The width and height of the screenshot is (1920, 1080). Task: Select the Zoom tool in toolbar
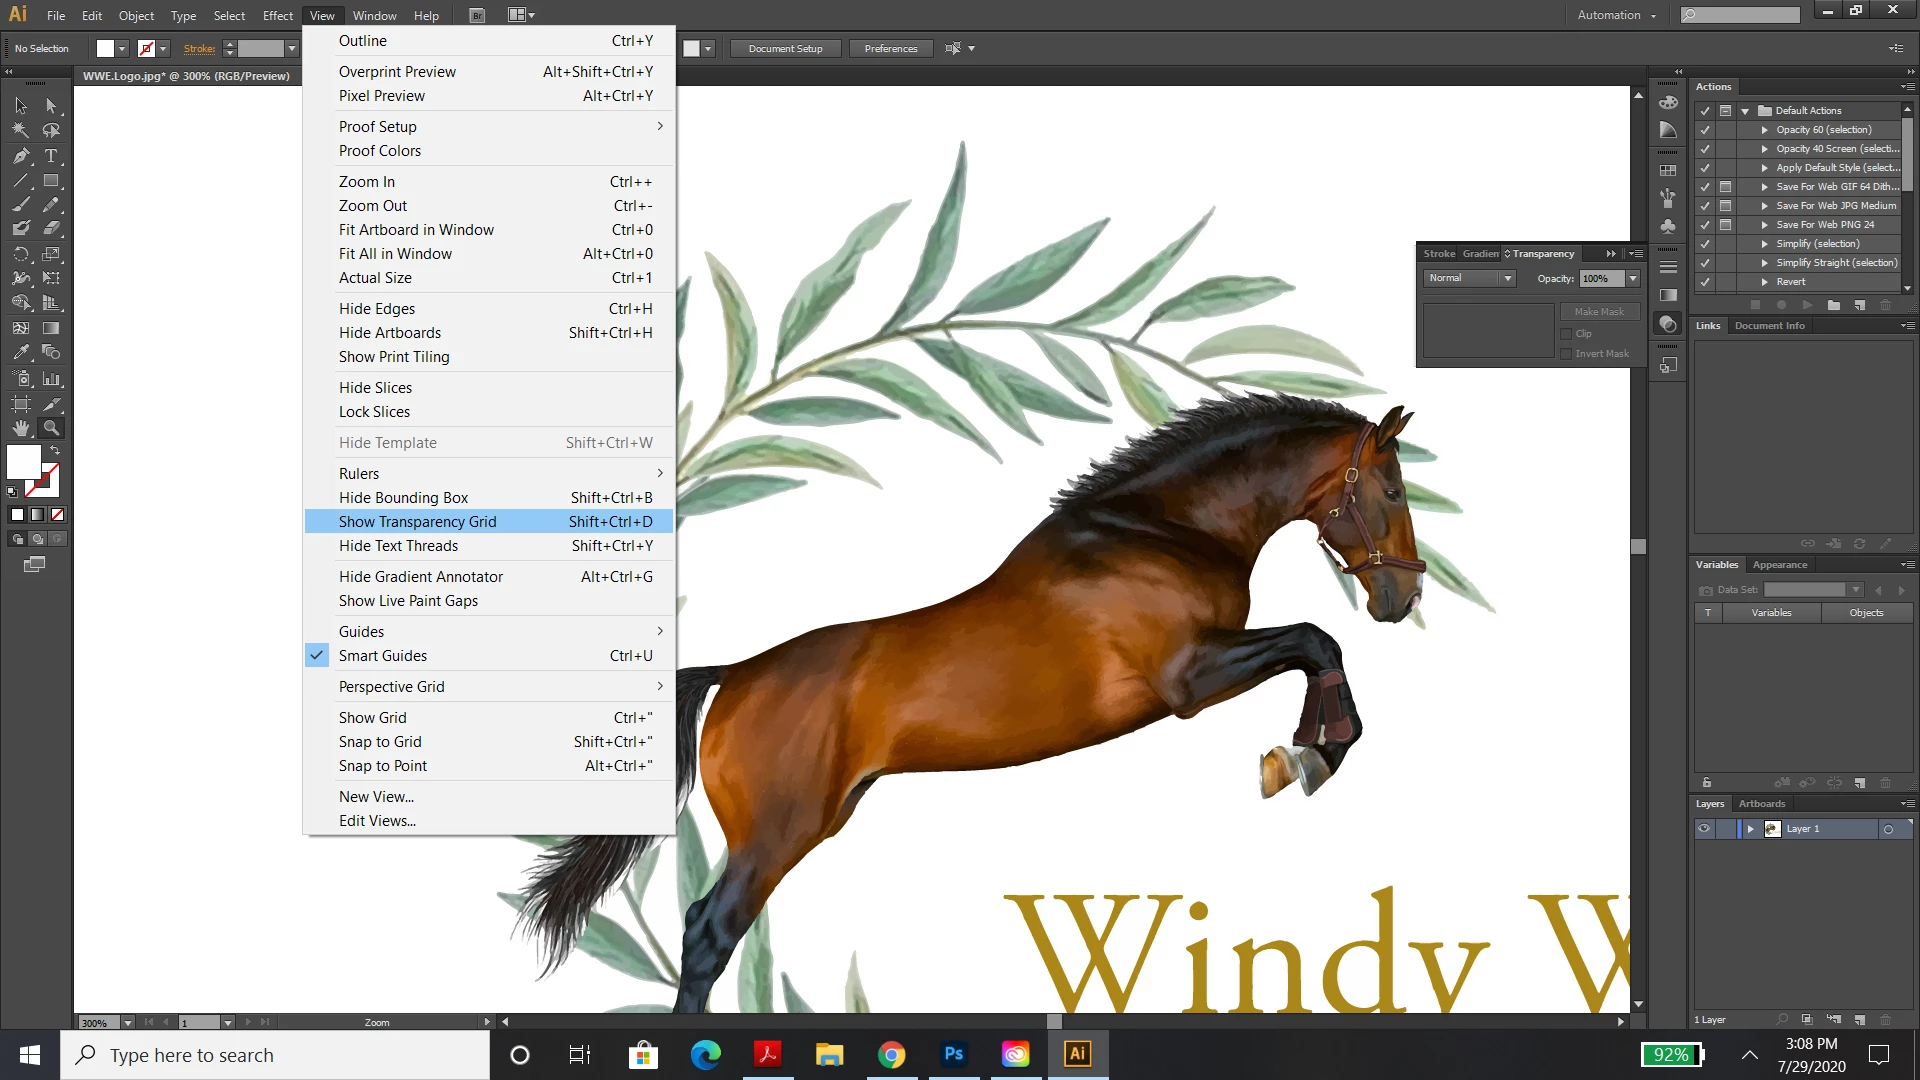click(51, 428)
